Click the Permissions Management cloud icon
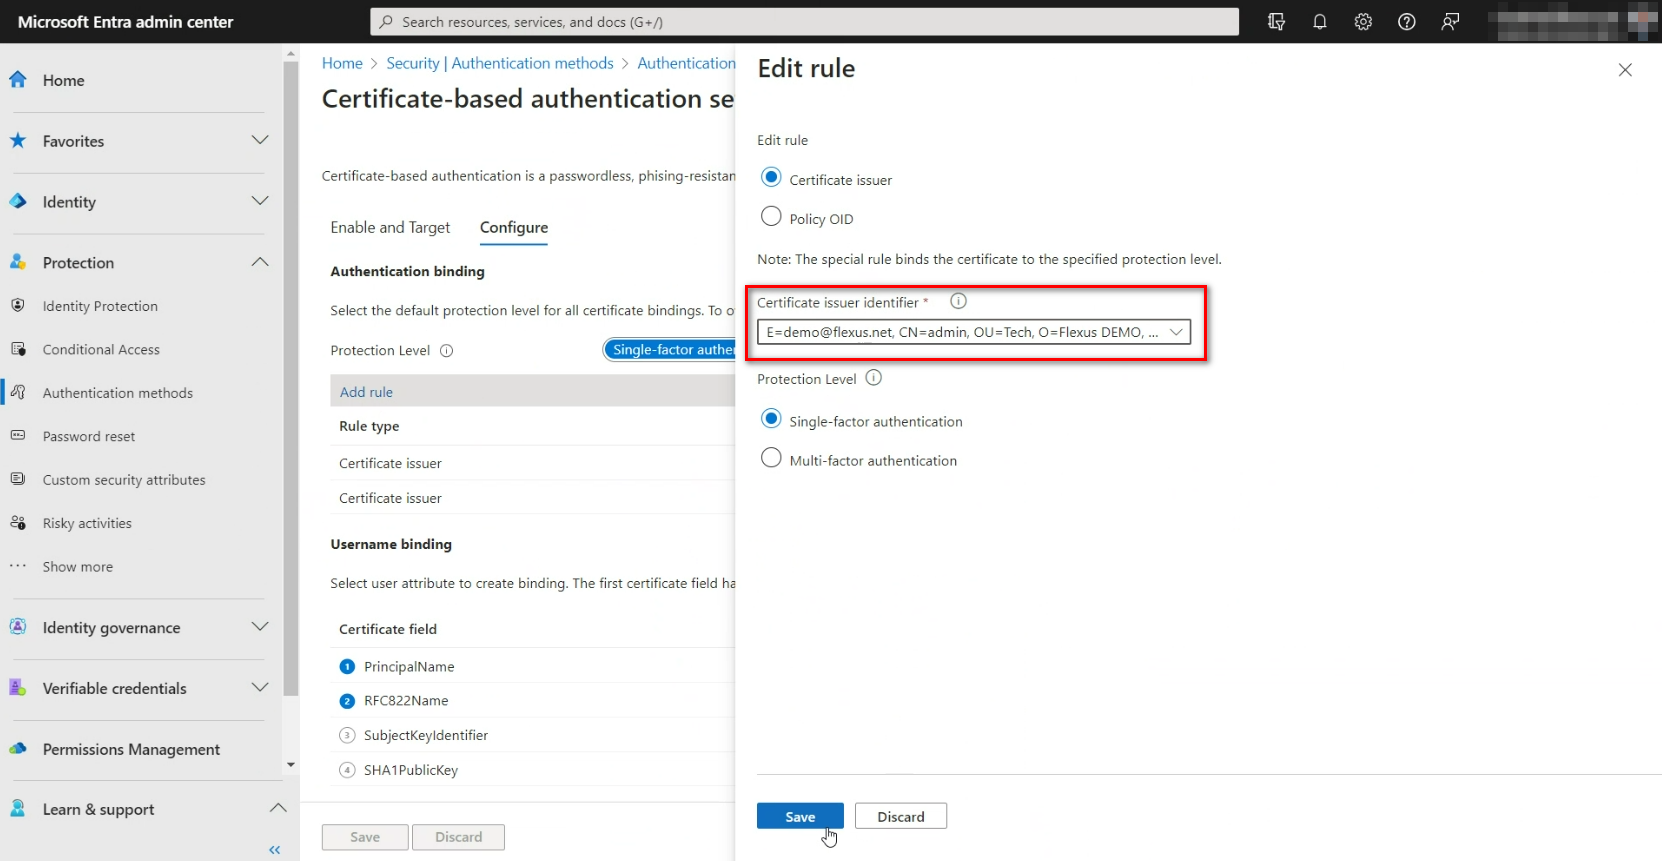 (x=18, y=749)
